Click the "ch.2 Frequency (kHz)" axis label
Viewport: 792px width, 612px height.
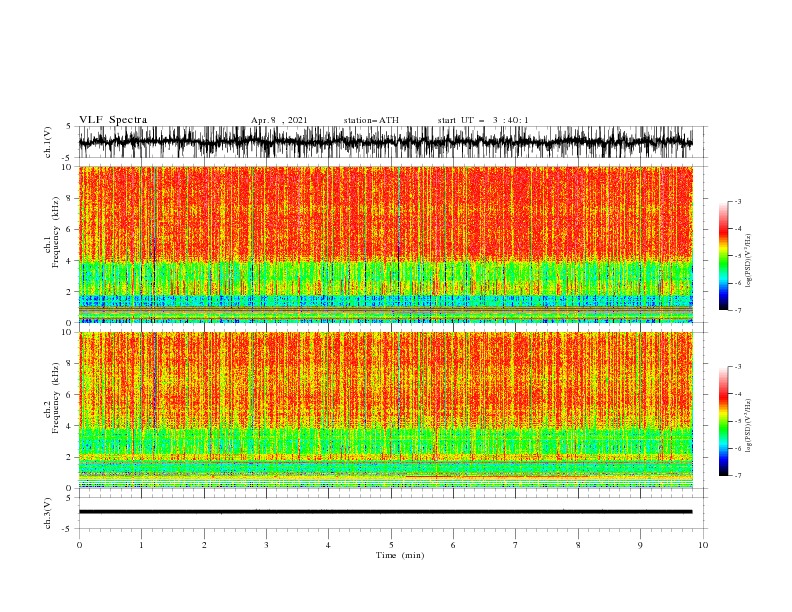click(x=52, y=397)
